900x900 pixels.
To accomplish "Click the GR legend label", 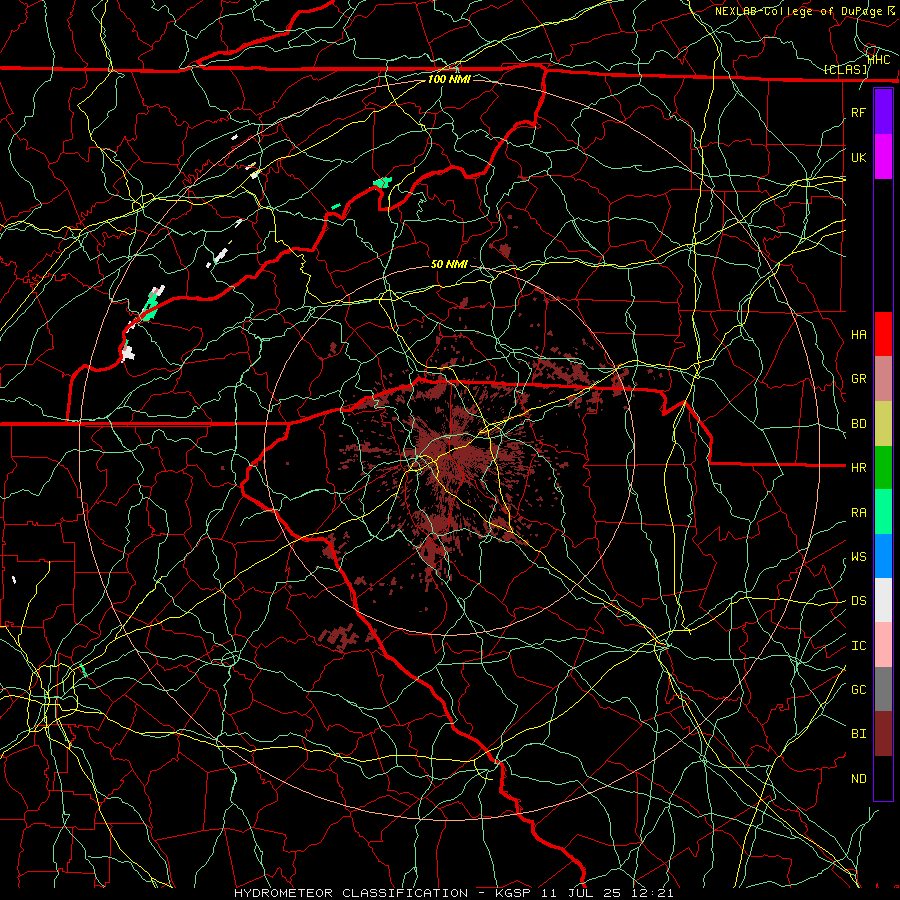I will 858,379.
